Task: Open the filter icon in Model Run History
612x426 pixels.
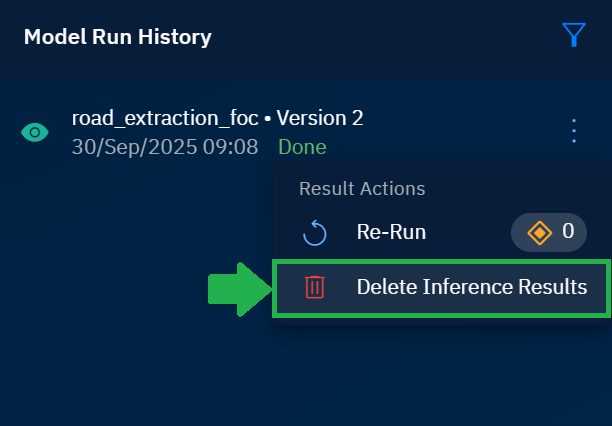Action: click(573, 37)
